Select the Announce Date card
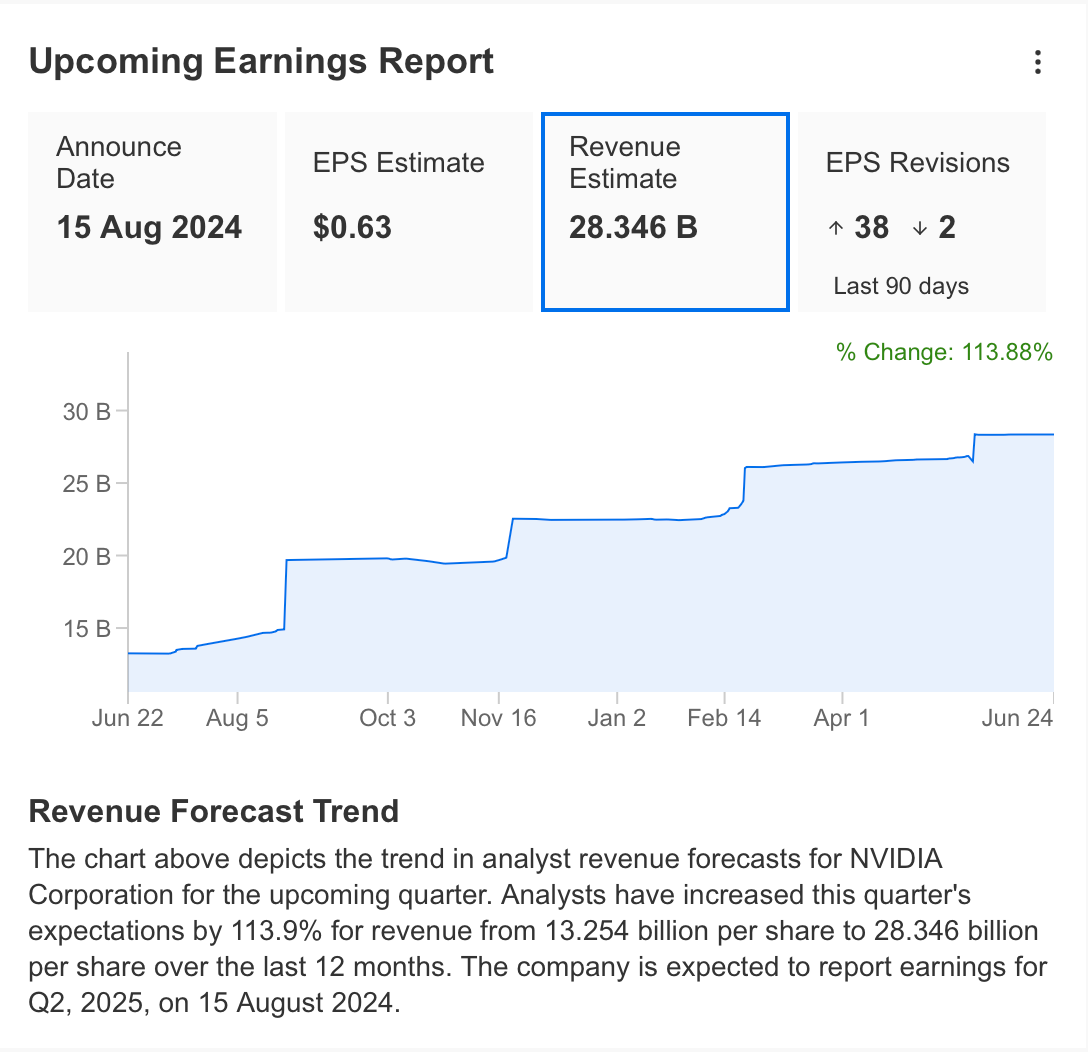The image size is (1088, 1052). (x=152, y=212)
